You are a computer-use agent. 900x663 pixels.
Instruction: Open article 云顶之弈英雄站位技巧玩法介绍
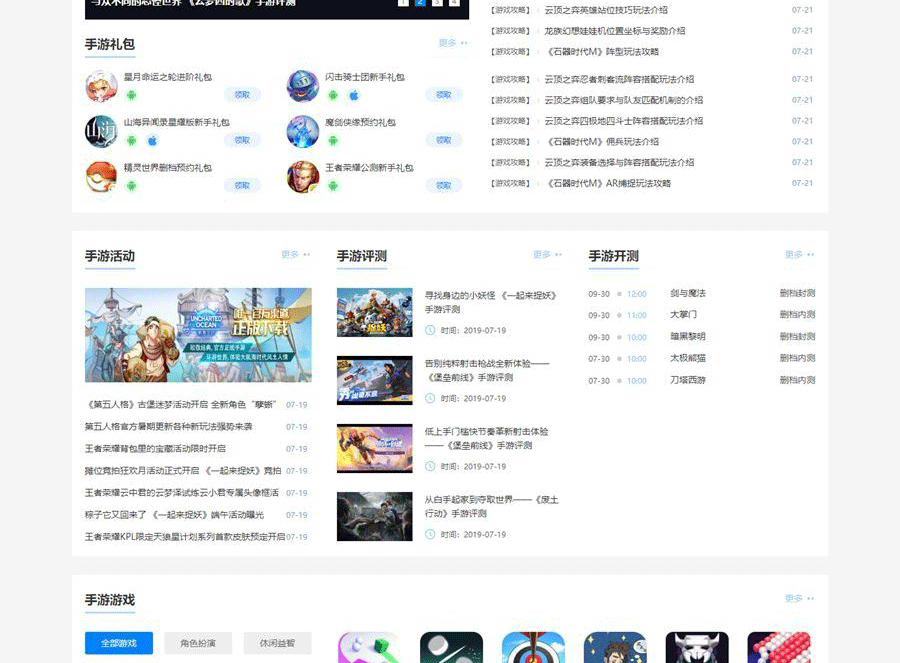tap(606, 10)
